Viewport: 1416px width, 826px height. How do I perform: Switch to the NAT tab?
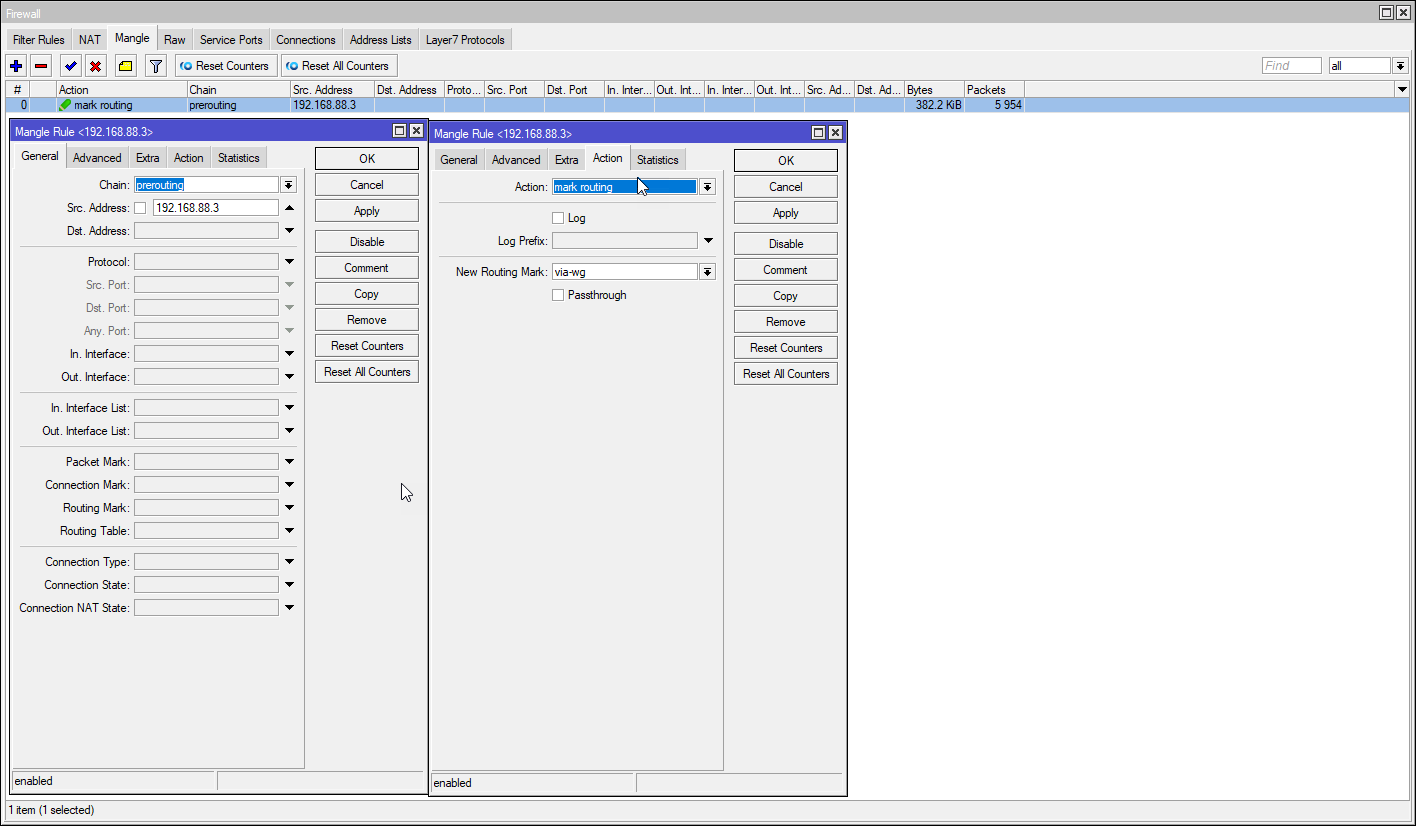click(x=90, y=40)
